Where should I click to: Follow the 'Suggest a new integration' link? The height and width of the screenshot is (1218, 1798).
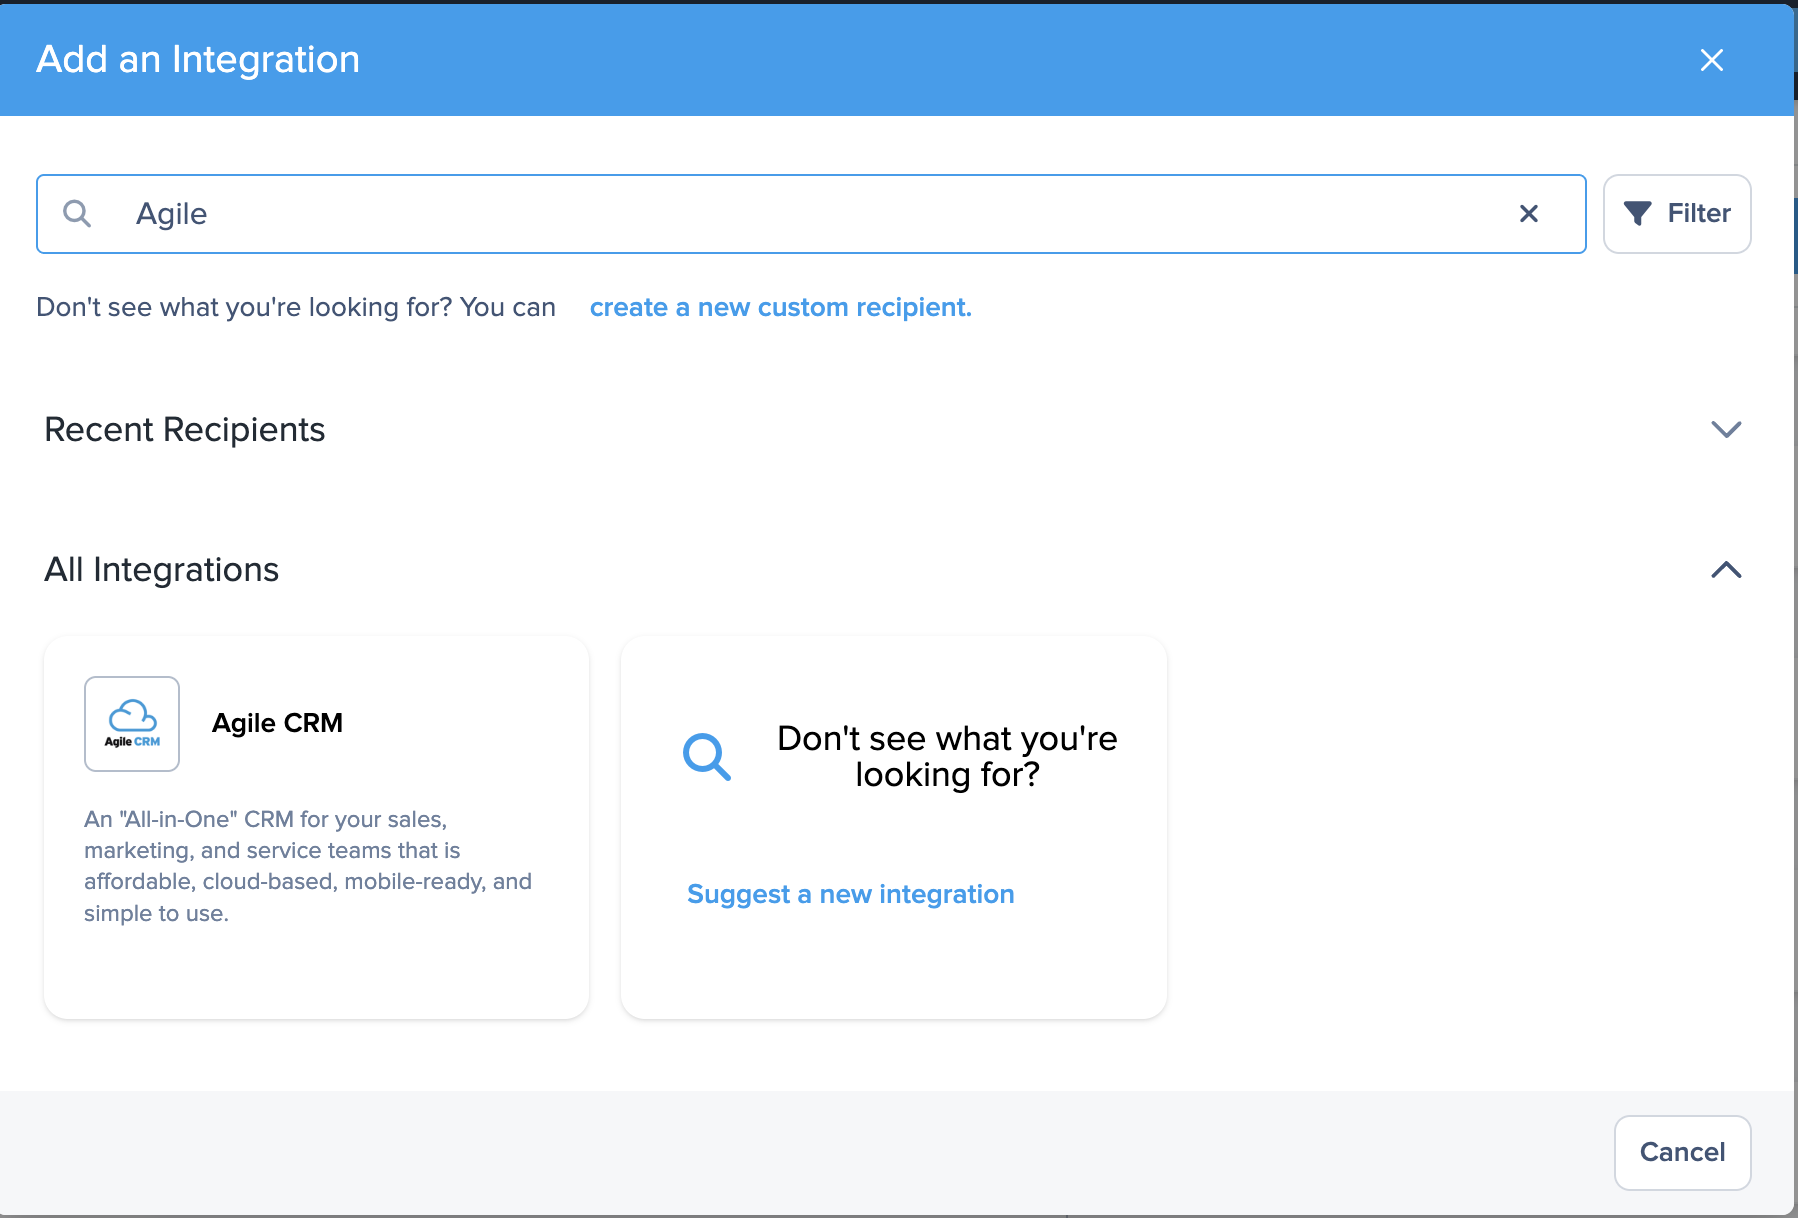850,894
